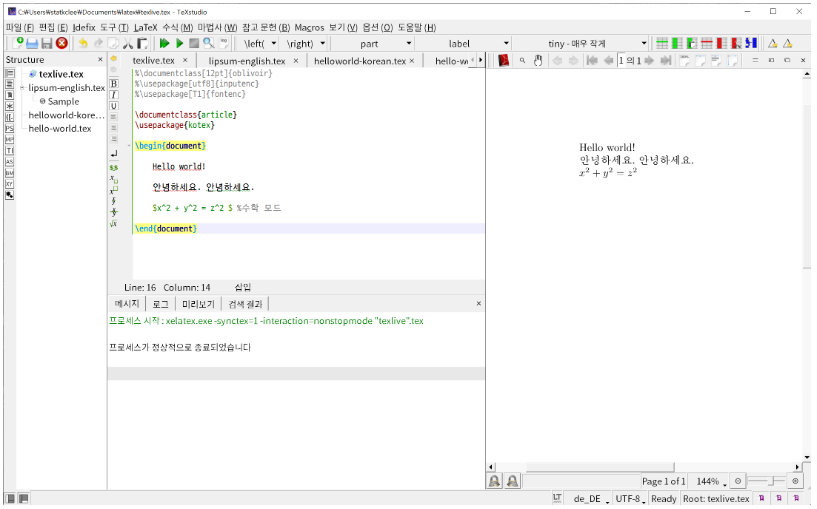Jump to last PDF page arrow
The height and width of the screenshot is (509, 817).
665,60
